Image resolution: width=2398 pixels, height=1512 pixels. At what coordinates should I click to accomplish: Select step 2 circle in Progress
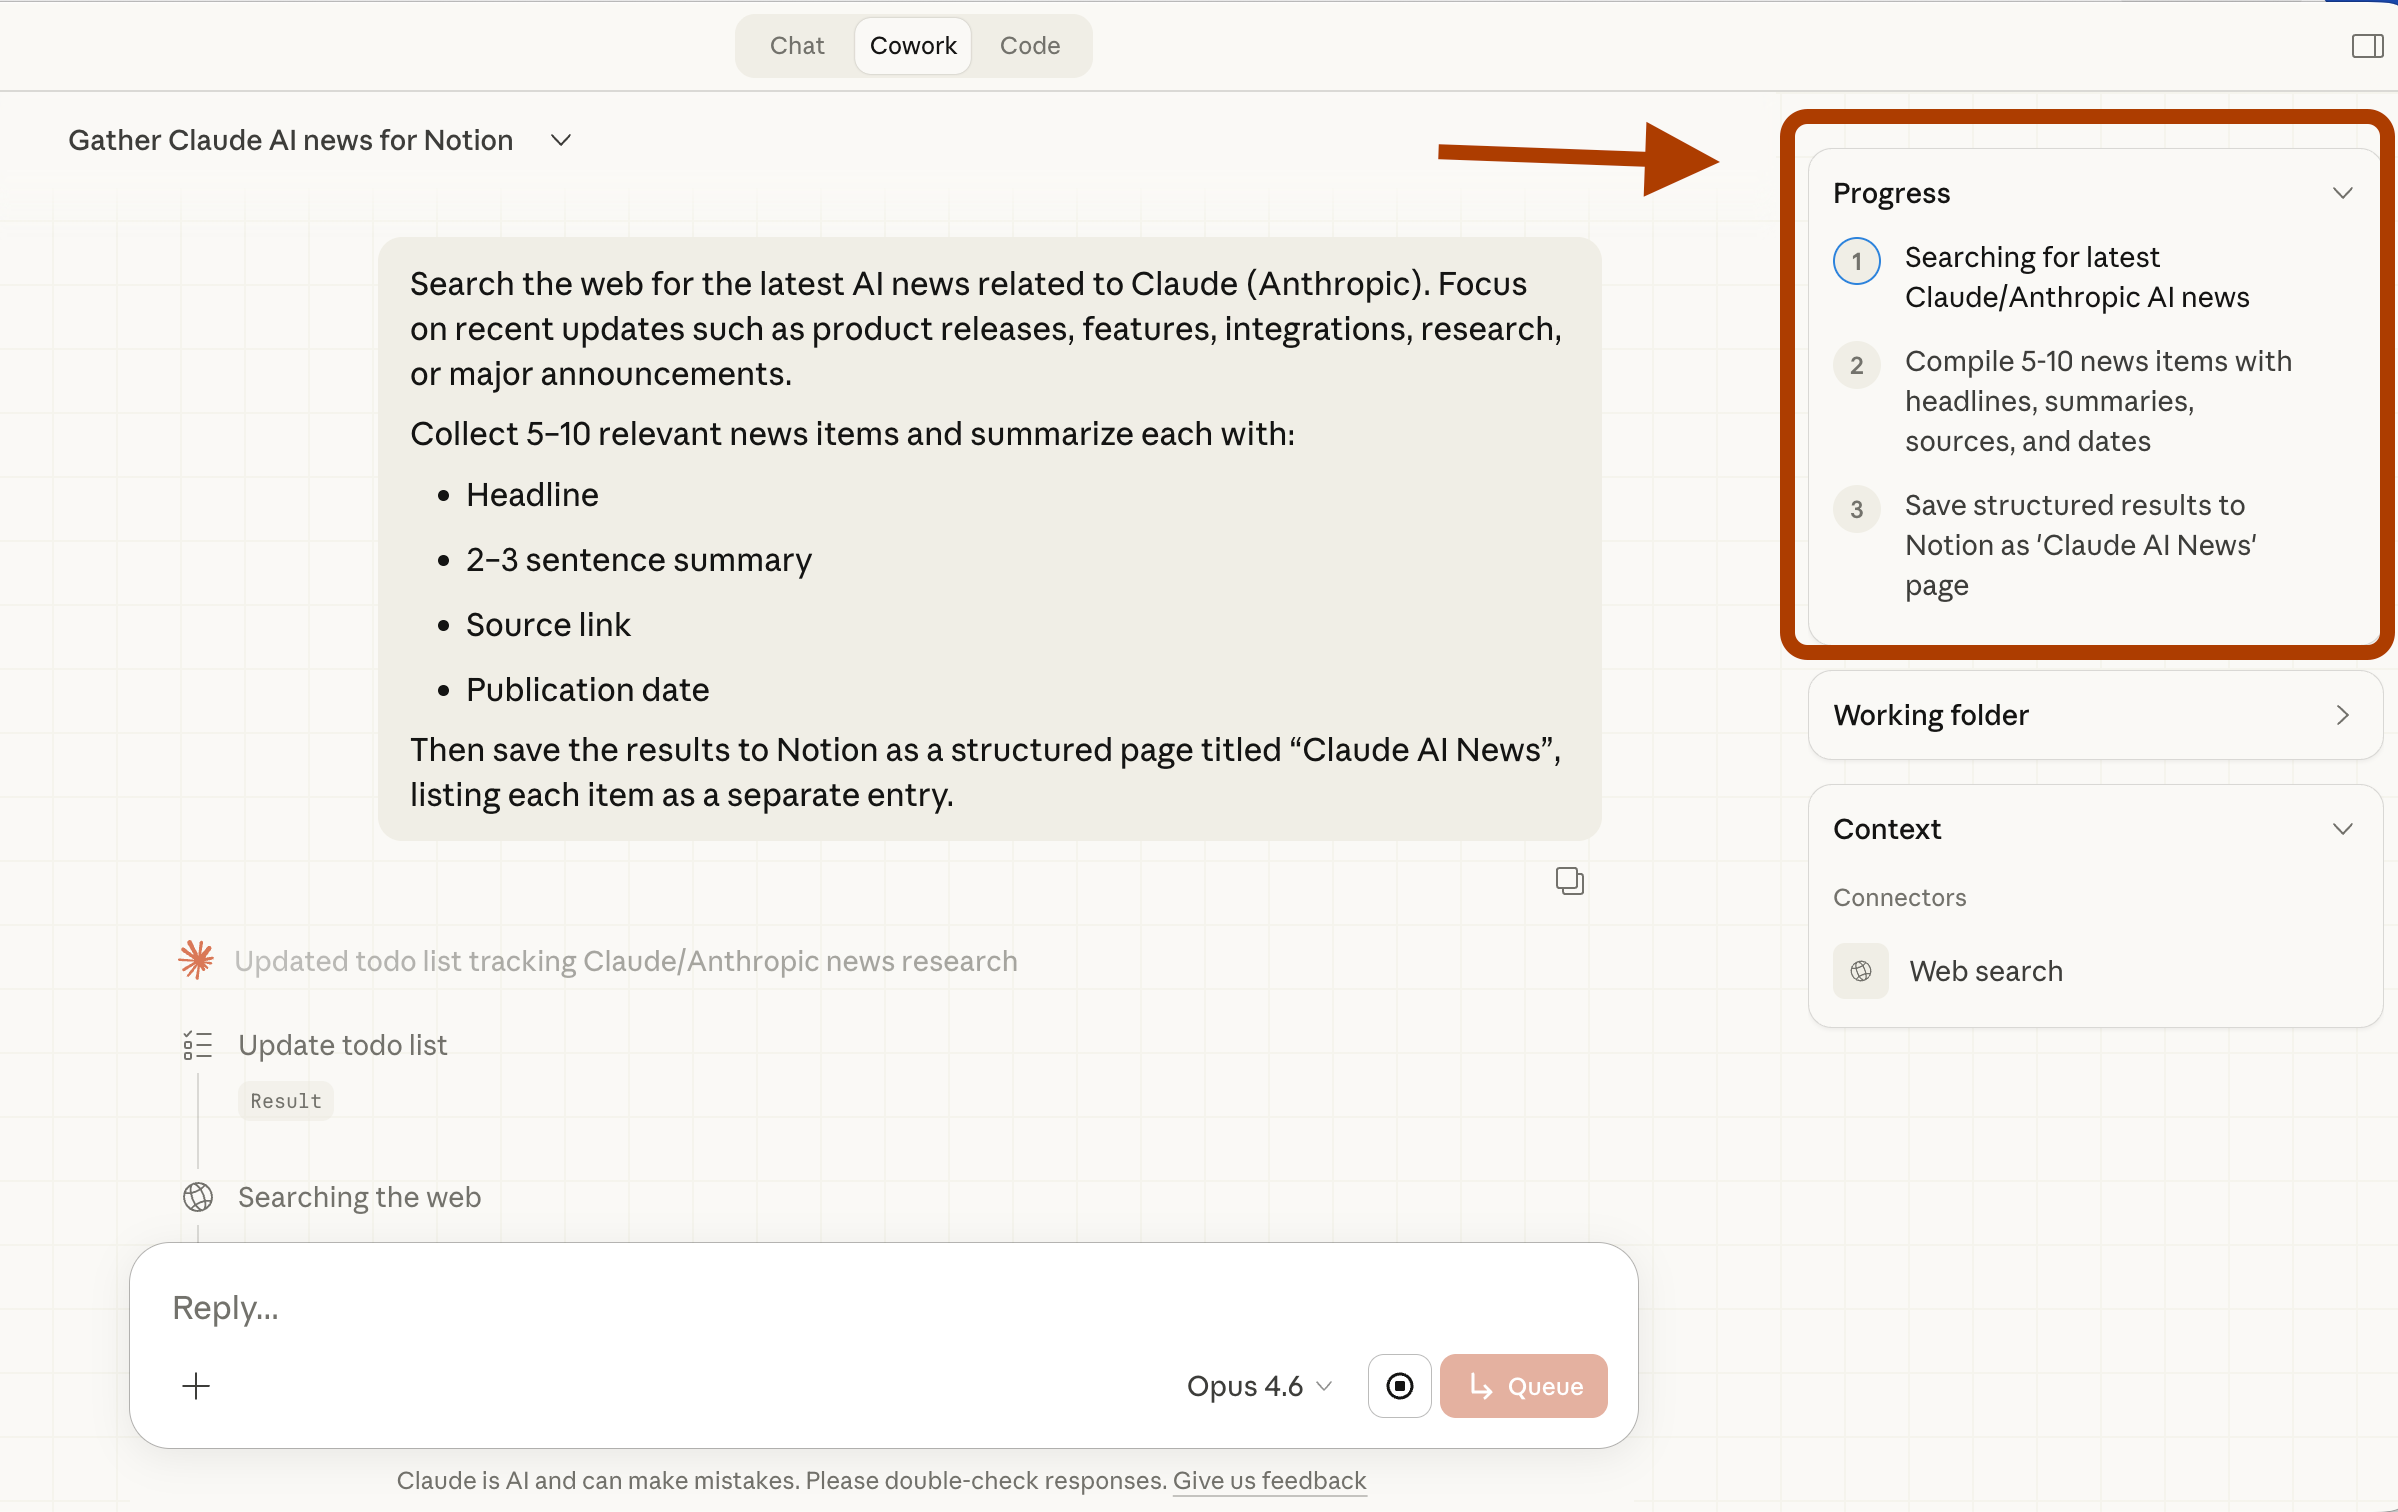(1856, 365)
